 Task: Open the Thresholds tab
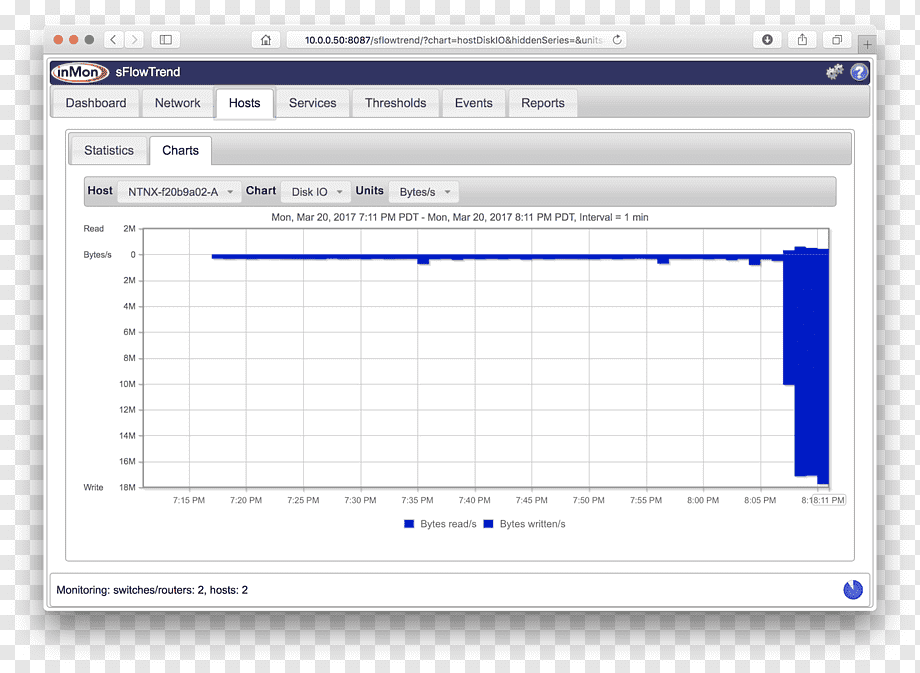click(x=395, y=103)
